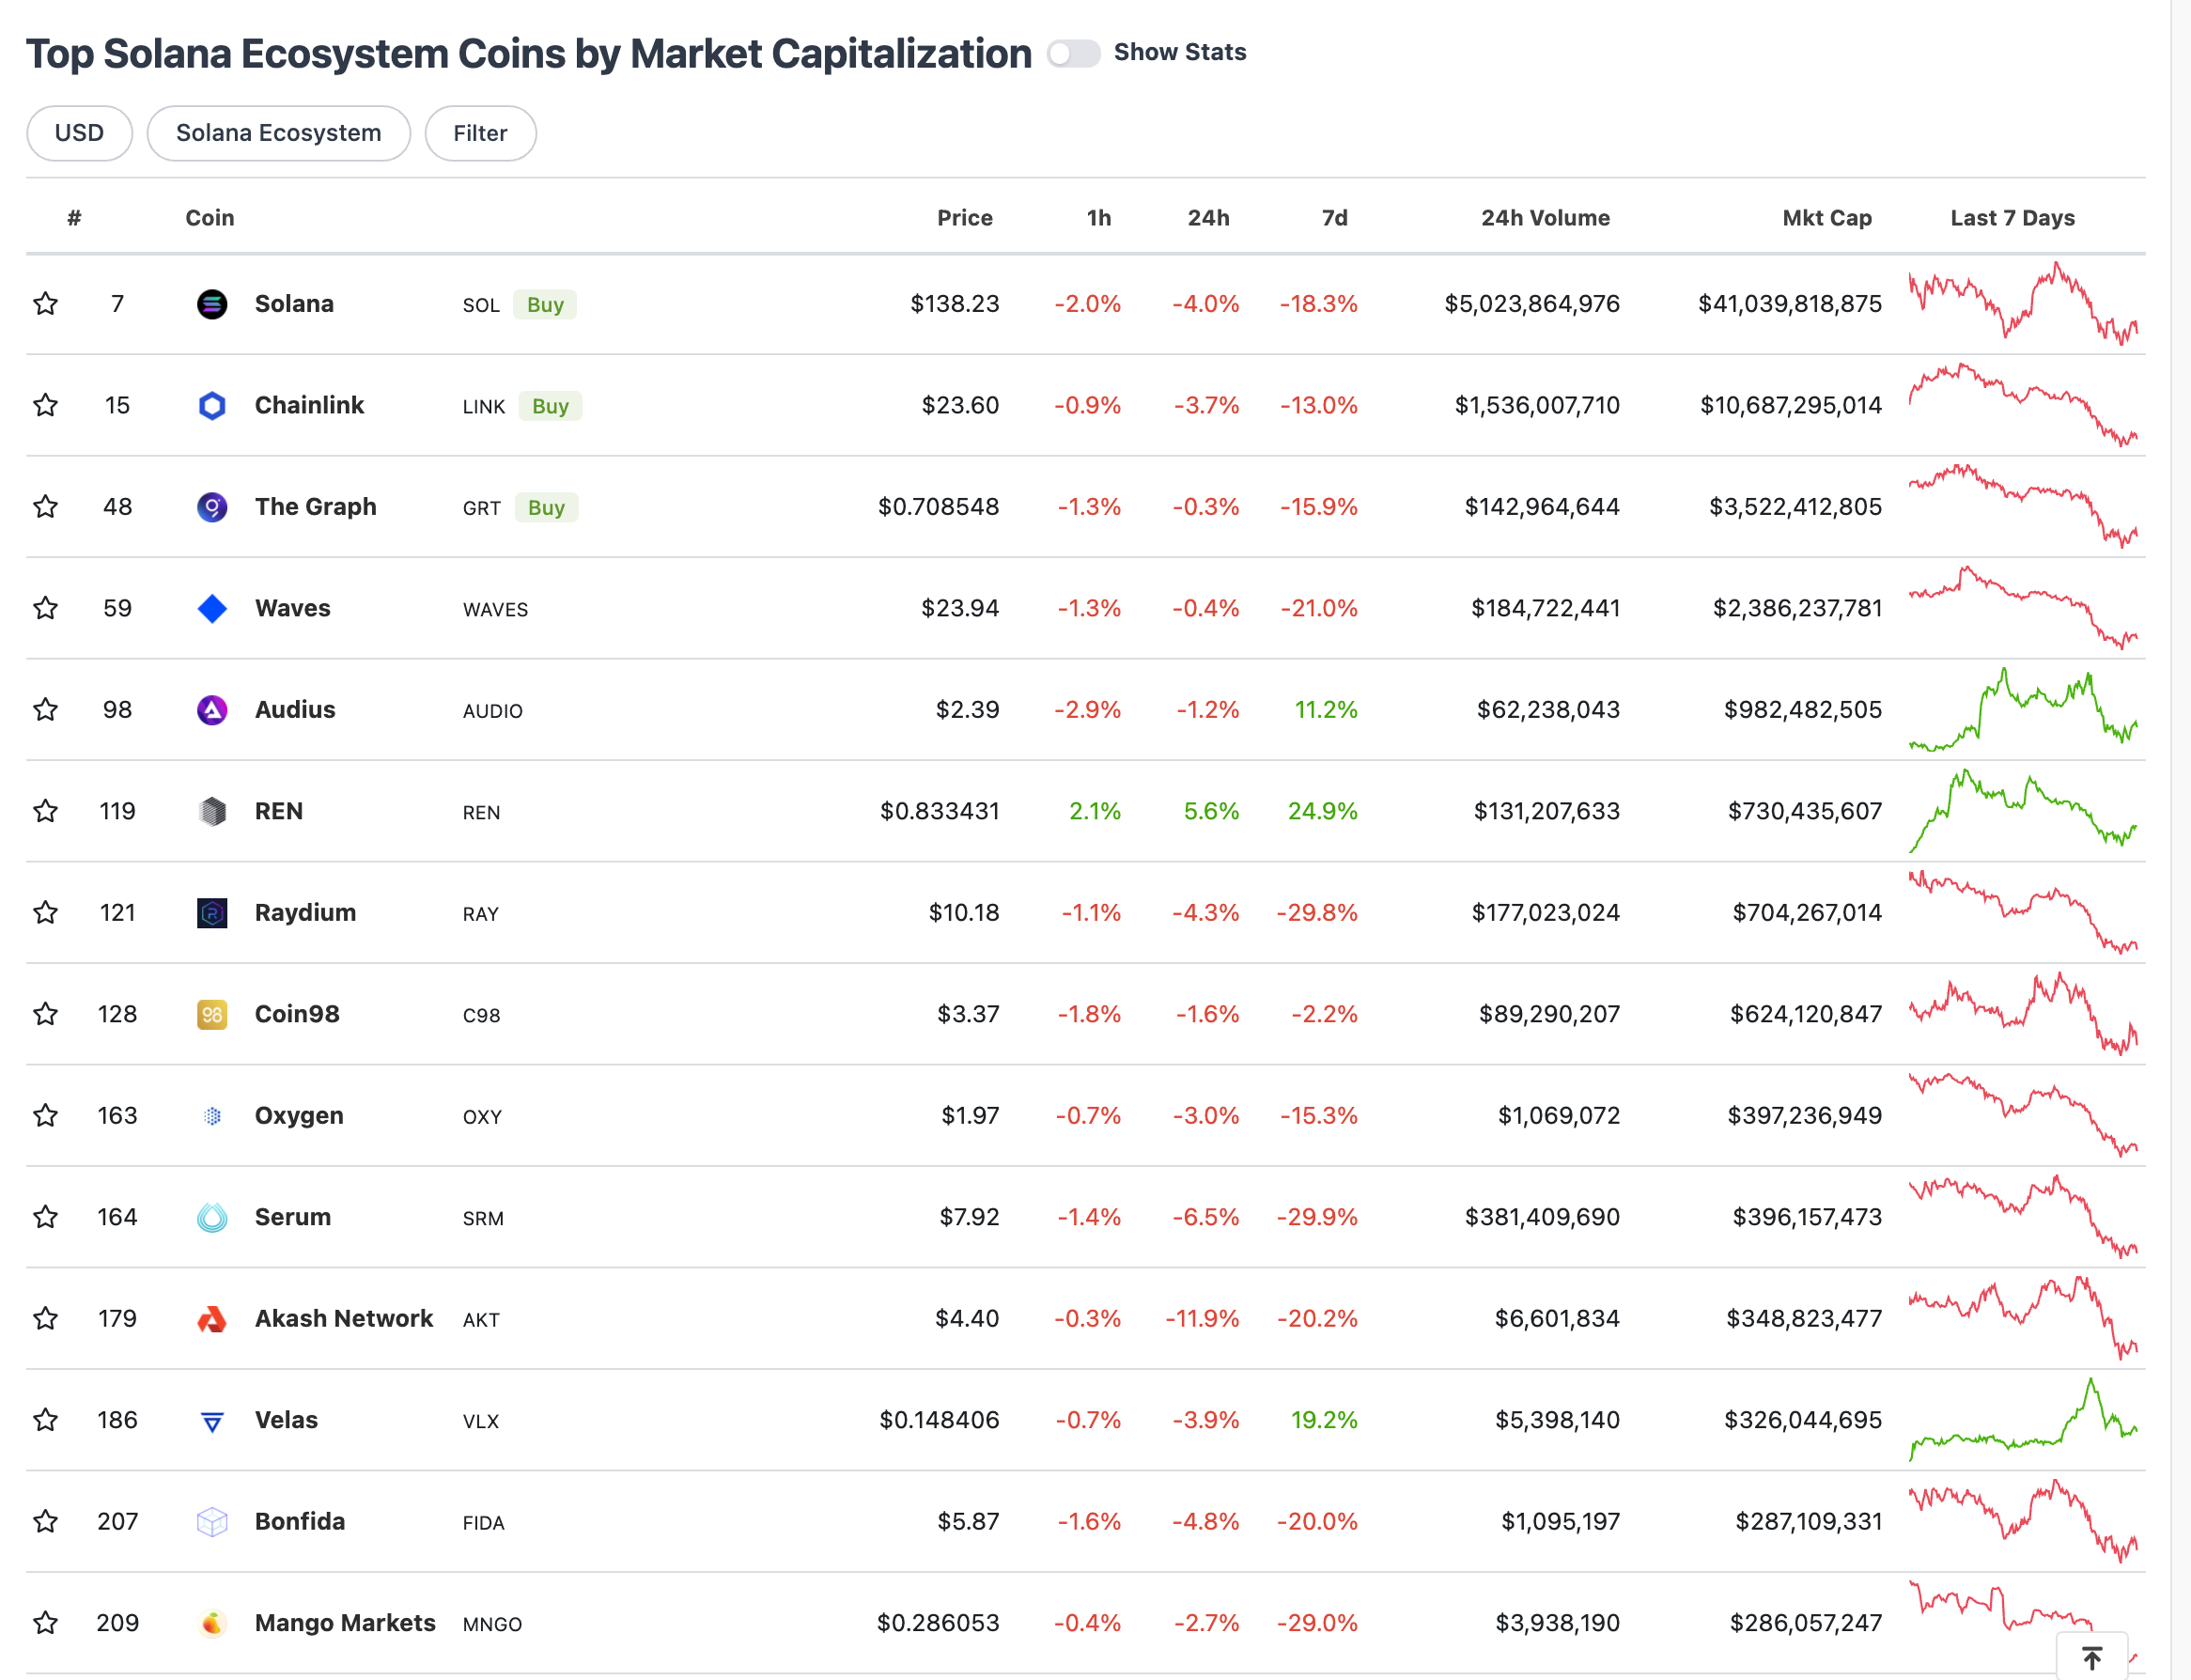This screenshot has height=1680, width=2191.
Task: Click the Oxygen coin logo icon
Action: point(212,1116)
